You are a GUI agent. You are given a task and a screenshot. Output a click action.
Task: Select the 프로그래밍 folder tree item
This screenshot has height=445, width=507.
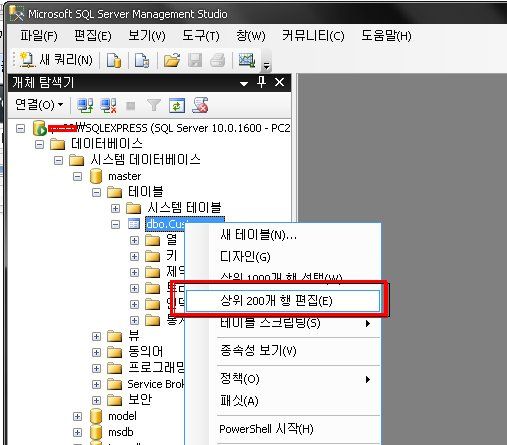tap(156, 368)
